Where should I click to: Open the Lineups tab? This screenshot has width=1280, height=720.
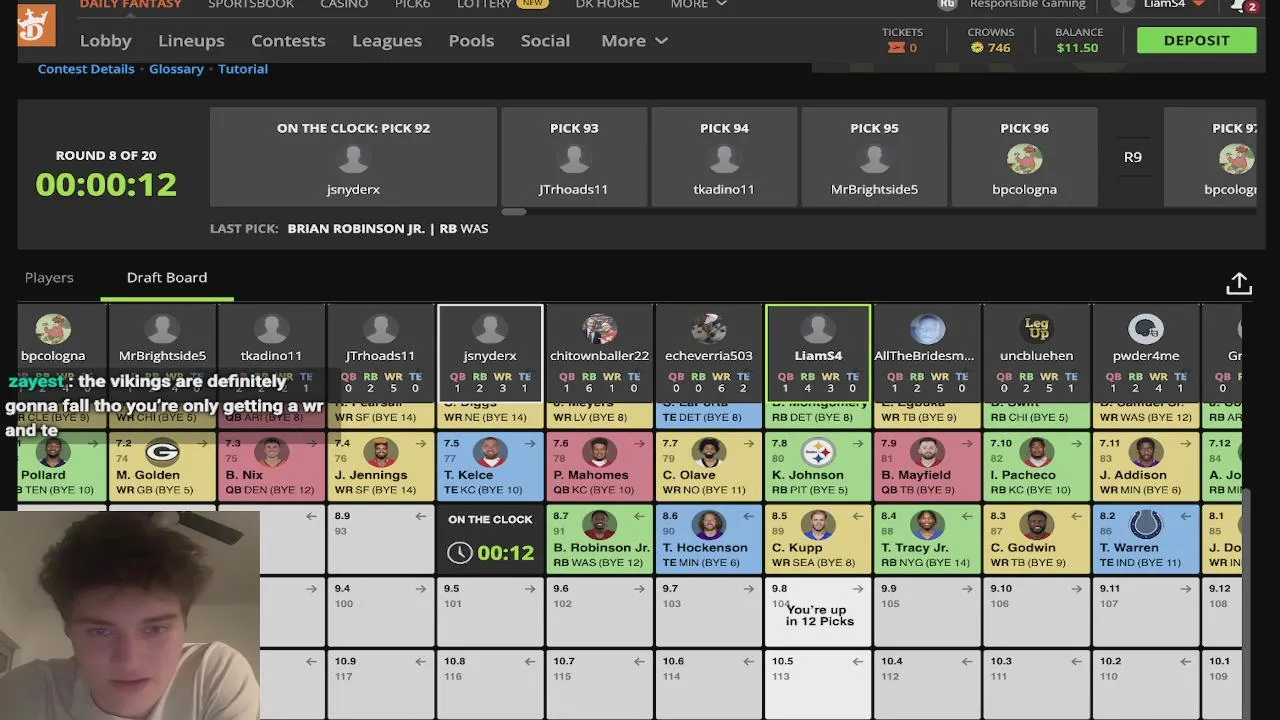tap(191, 41)
